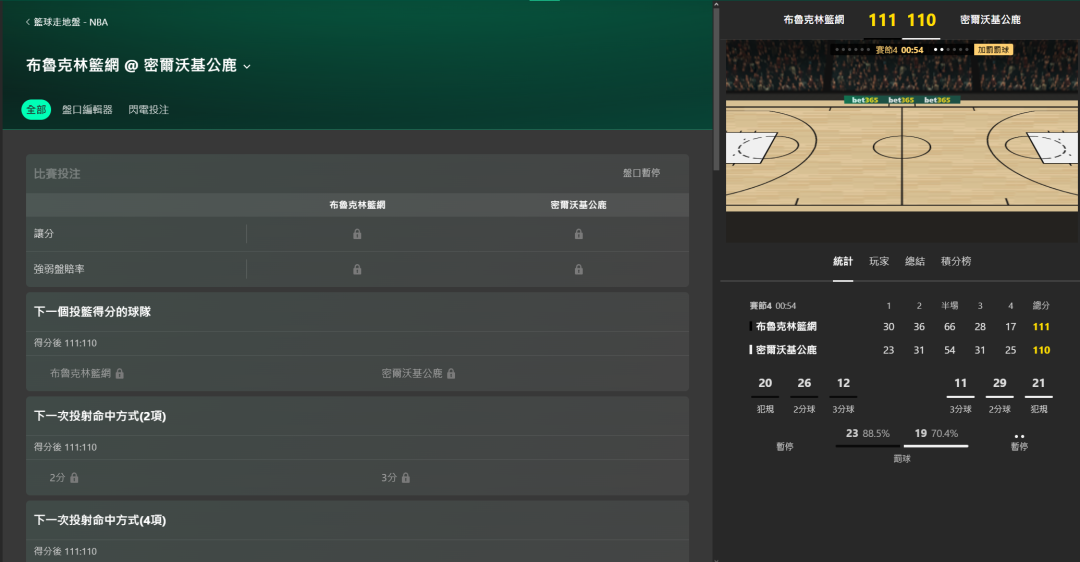Click the locked 強弱盤賠率 cell for 密爾沃基公鹿

[579, 269]
